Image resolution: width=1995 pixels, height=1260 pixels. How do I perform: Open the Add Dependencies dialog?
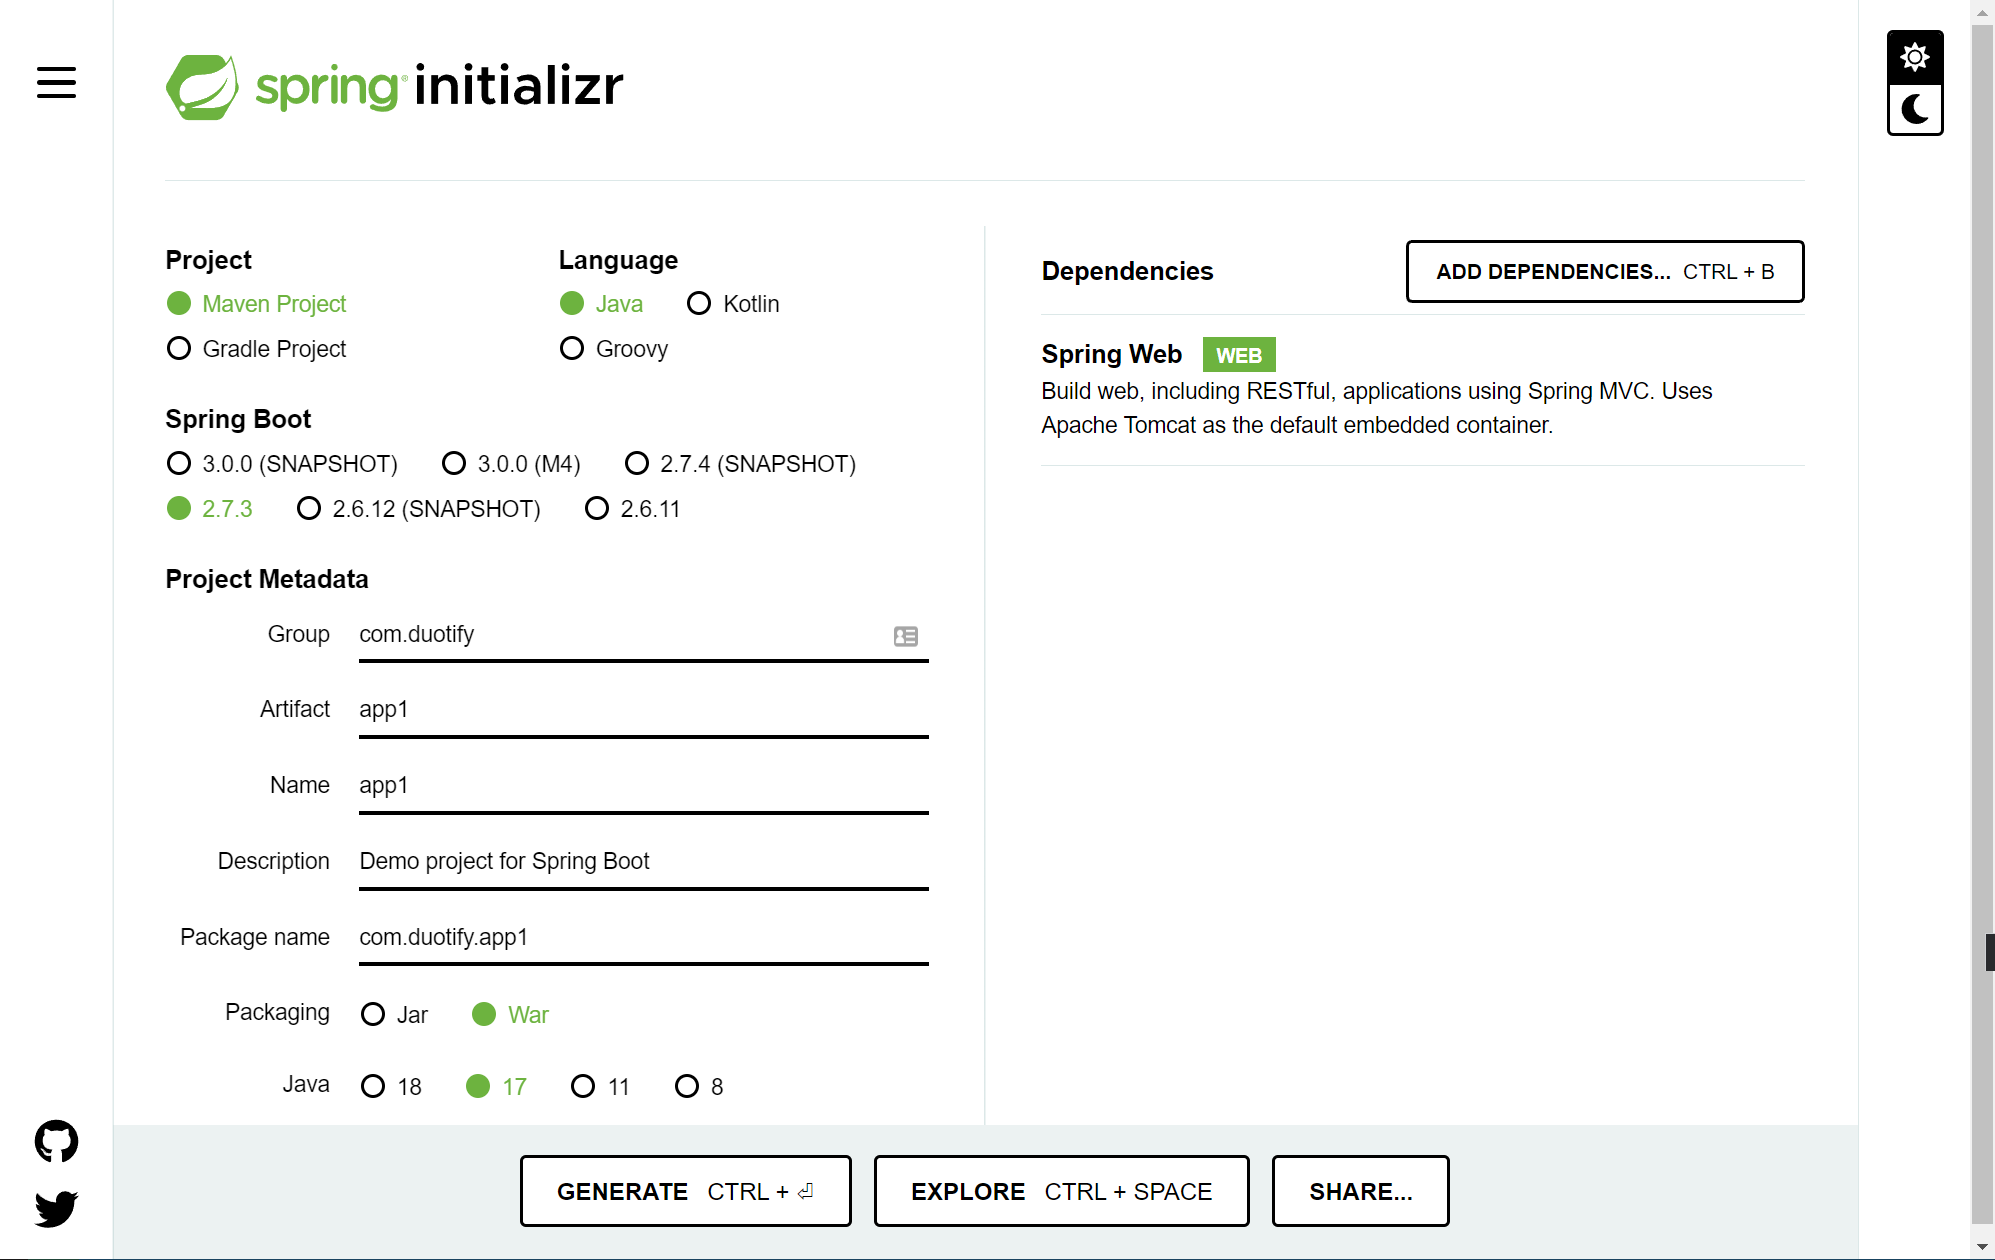1604,271
